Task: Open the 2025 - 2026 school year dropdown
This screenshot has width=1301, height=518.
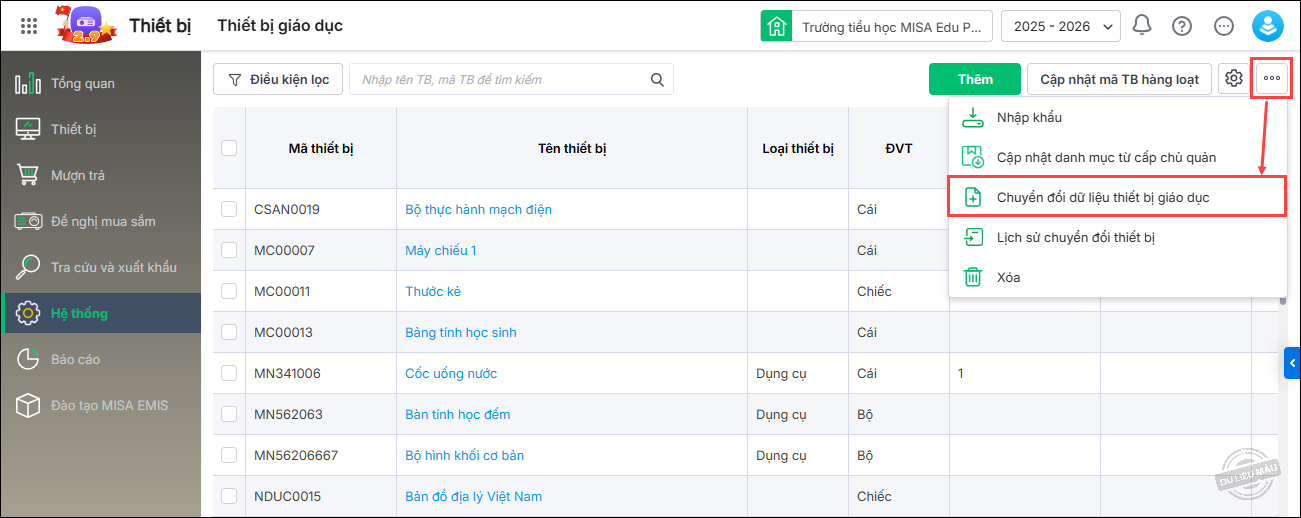Action: [x=1060, y=26]
